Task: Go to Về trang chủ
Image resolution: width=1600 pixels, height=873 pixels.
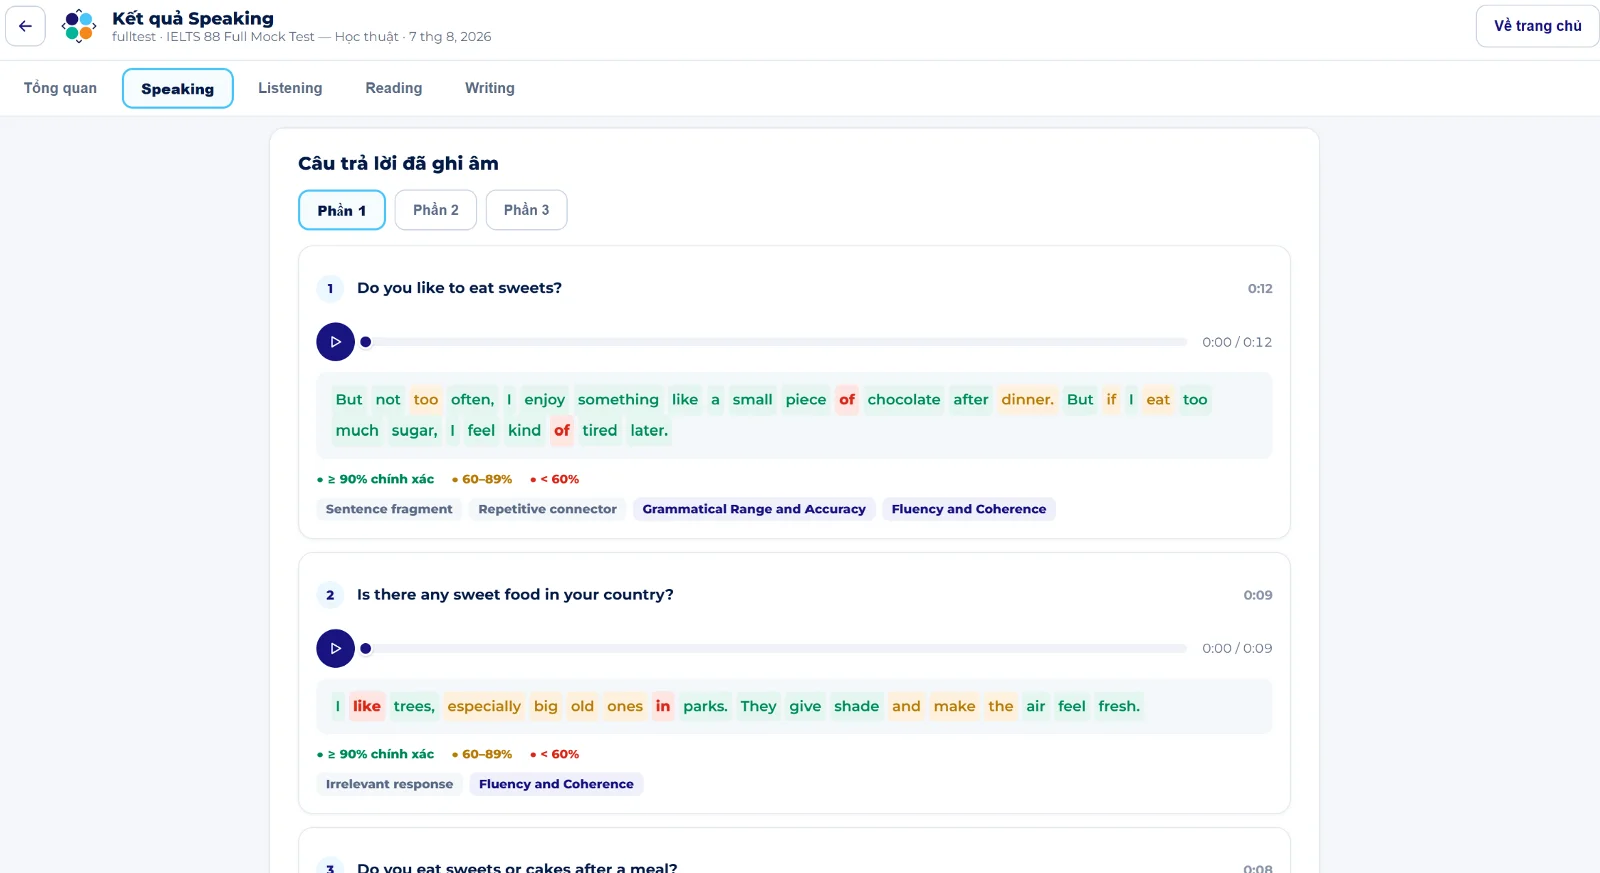Action: click(1538, 26)
